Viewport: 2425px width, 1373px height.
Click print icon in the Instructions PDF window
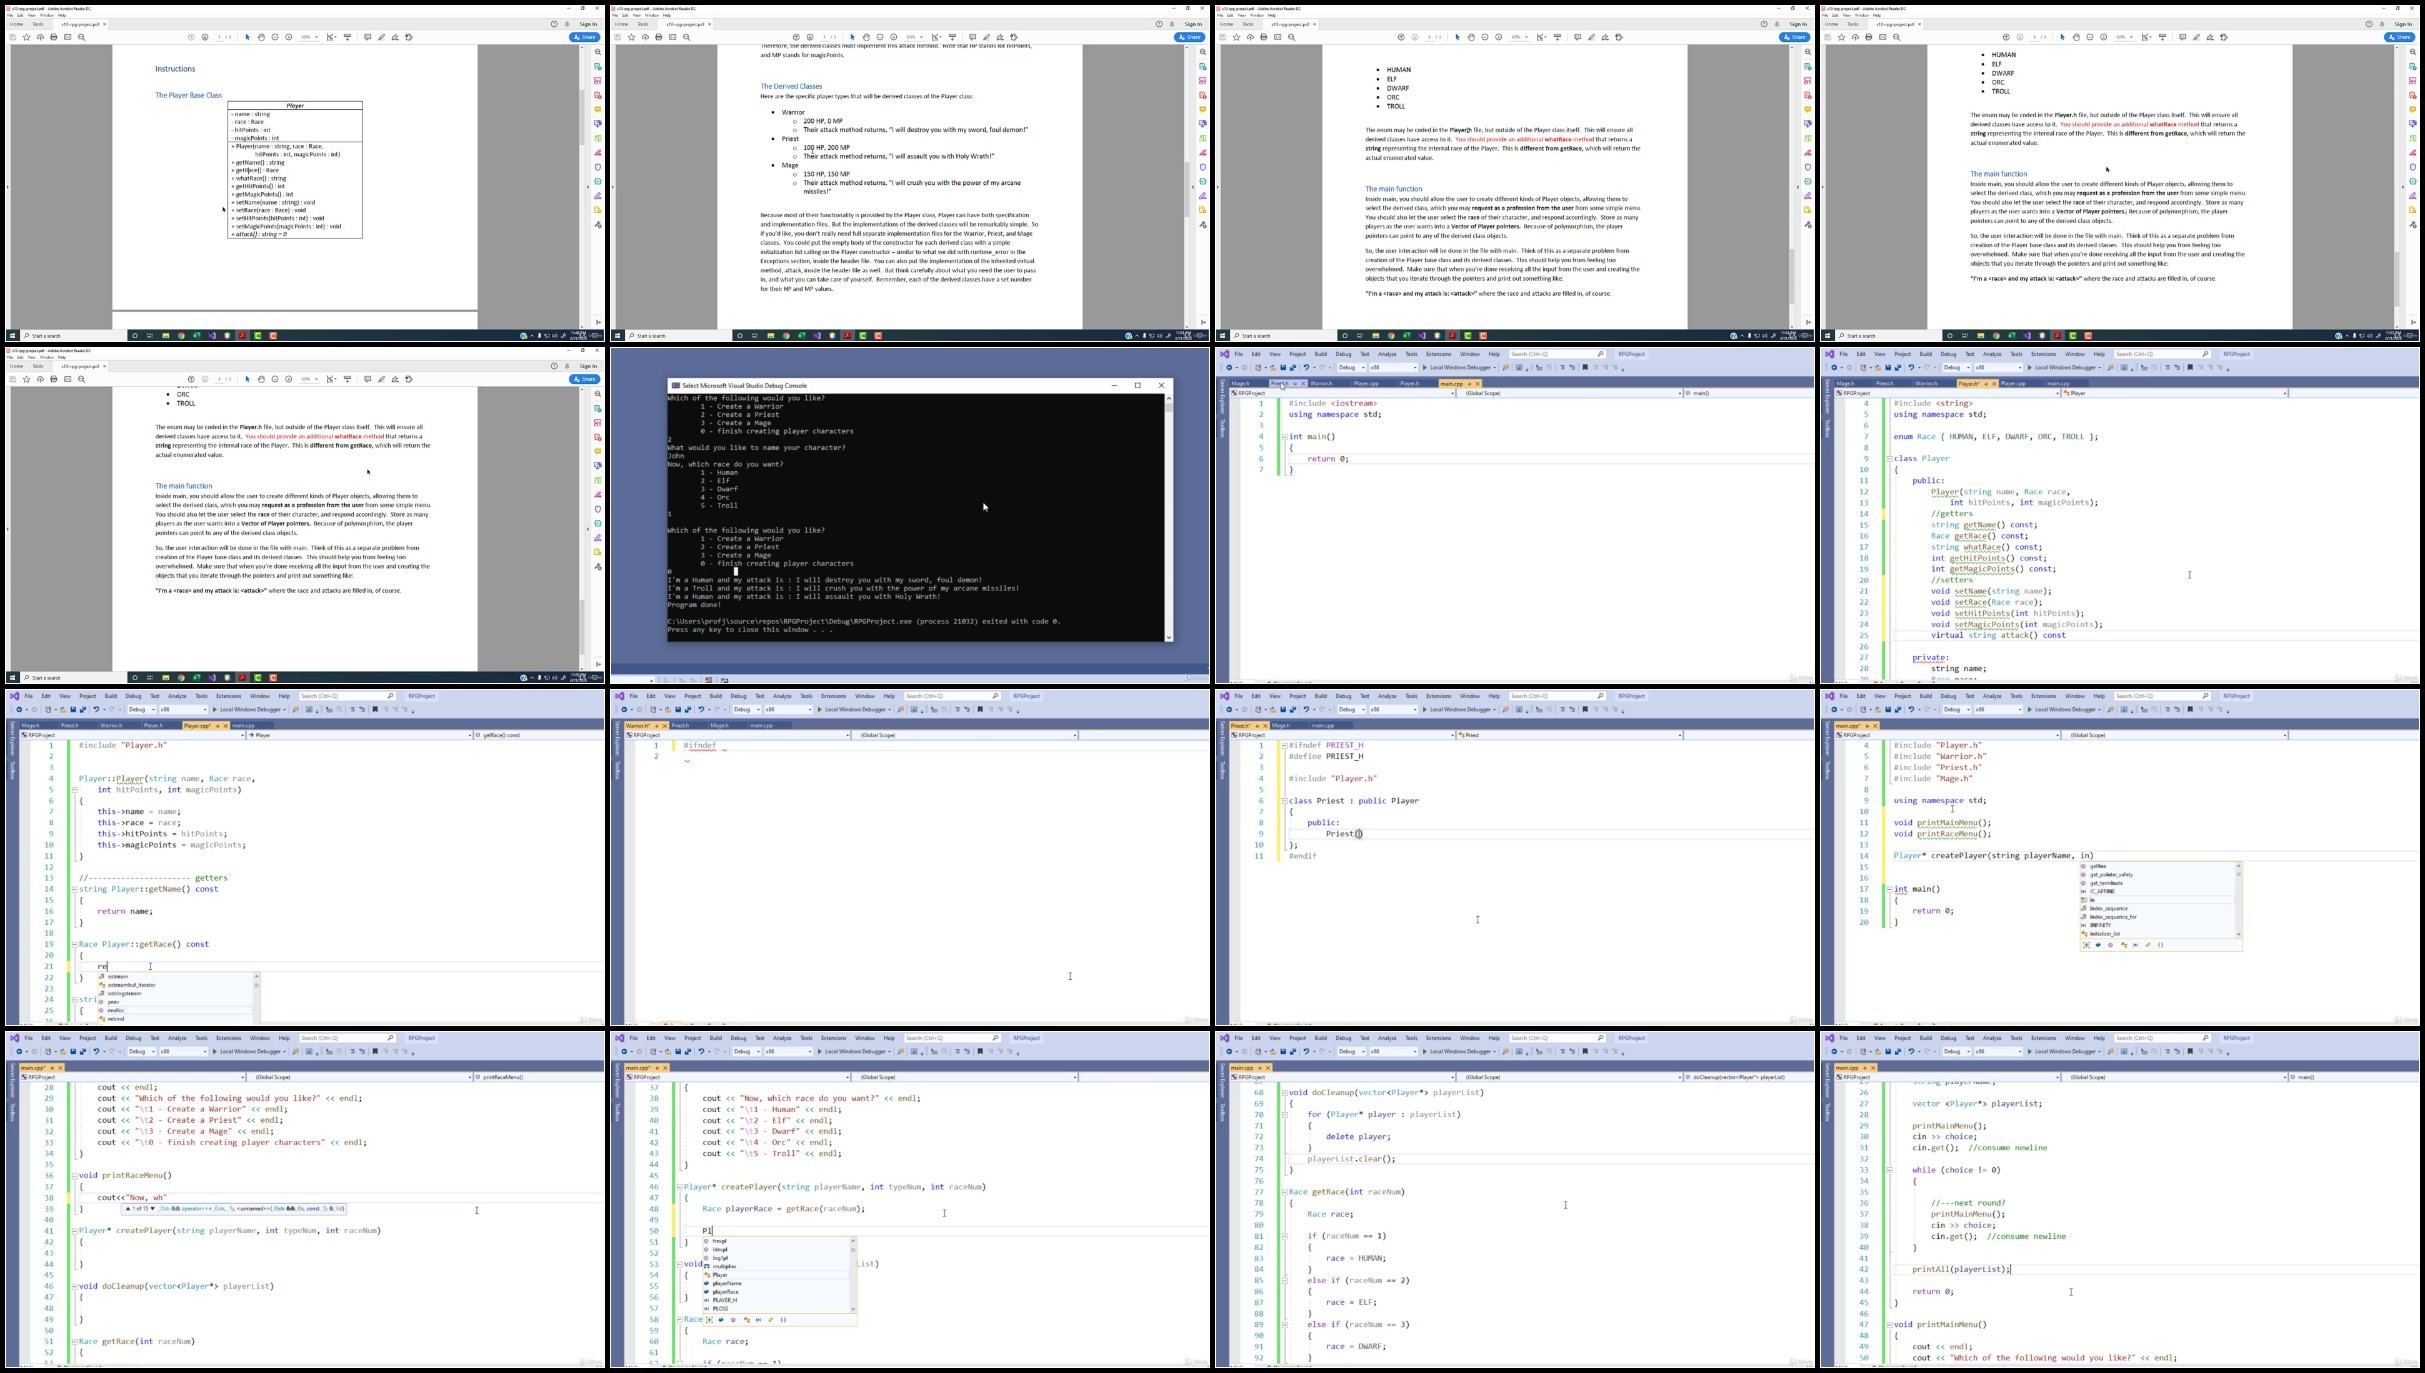click(54, 37)
